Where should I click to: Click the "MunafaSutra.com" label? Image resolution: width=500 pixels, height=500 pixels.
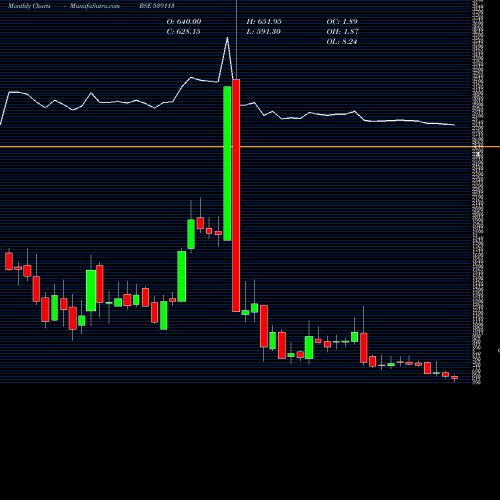click(x=95, y=6)
